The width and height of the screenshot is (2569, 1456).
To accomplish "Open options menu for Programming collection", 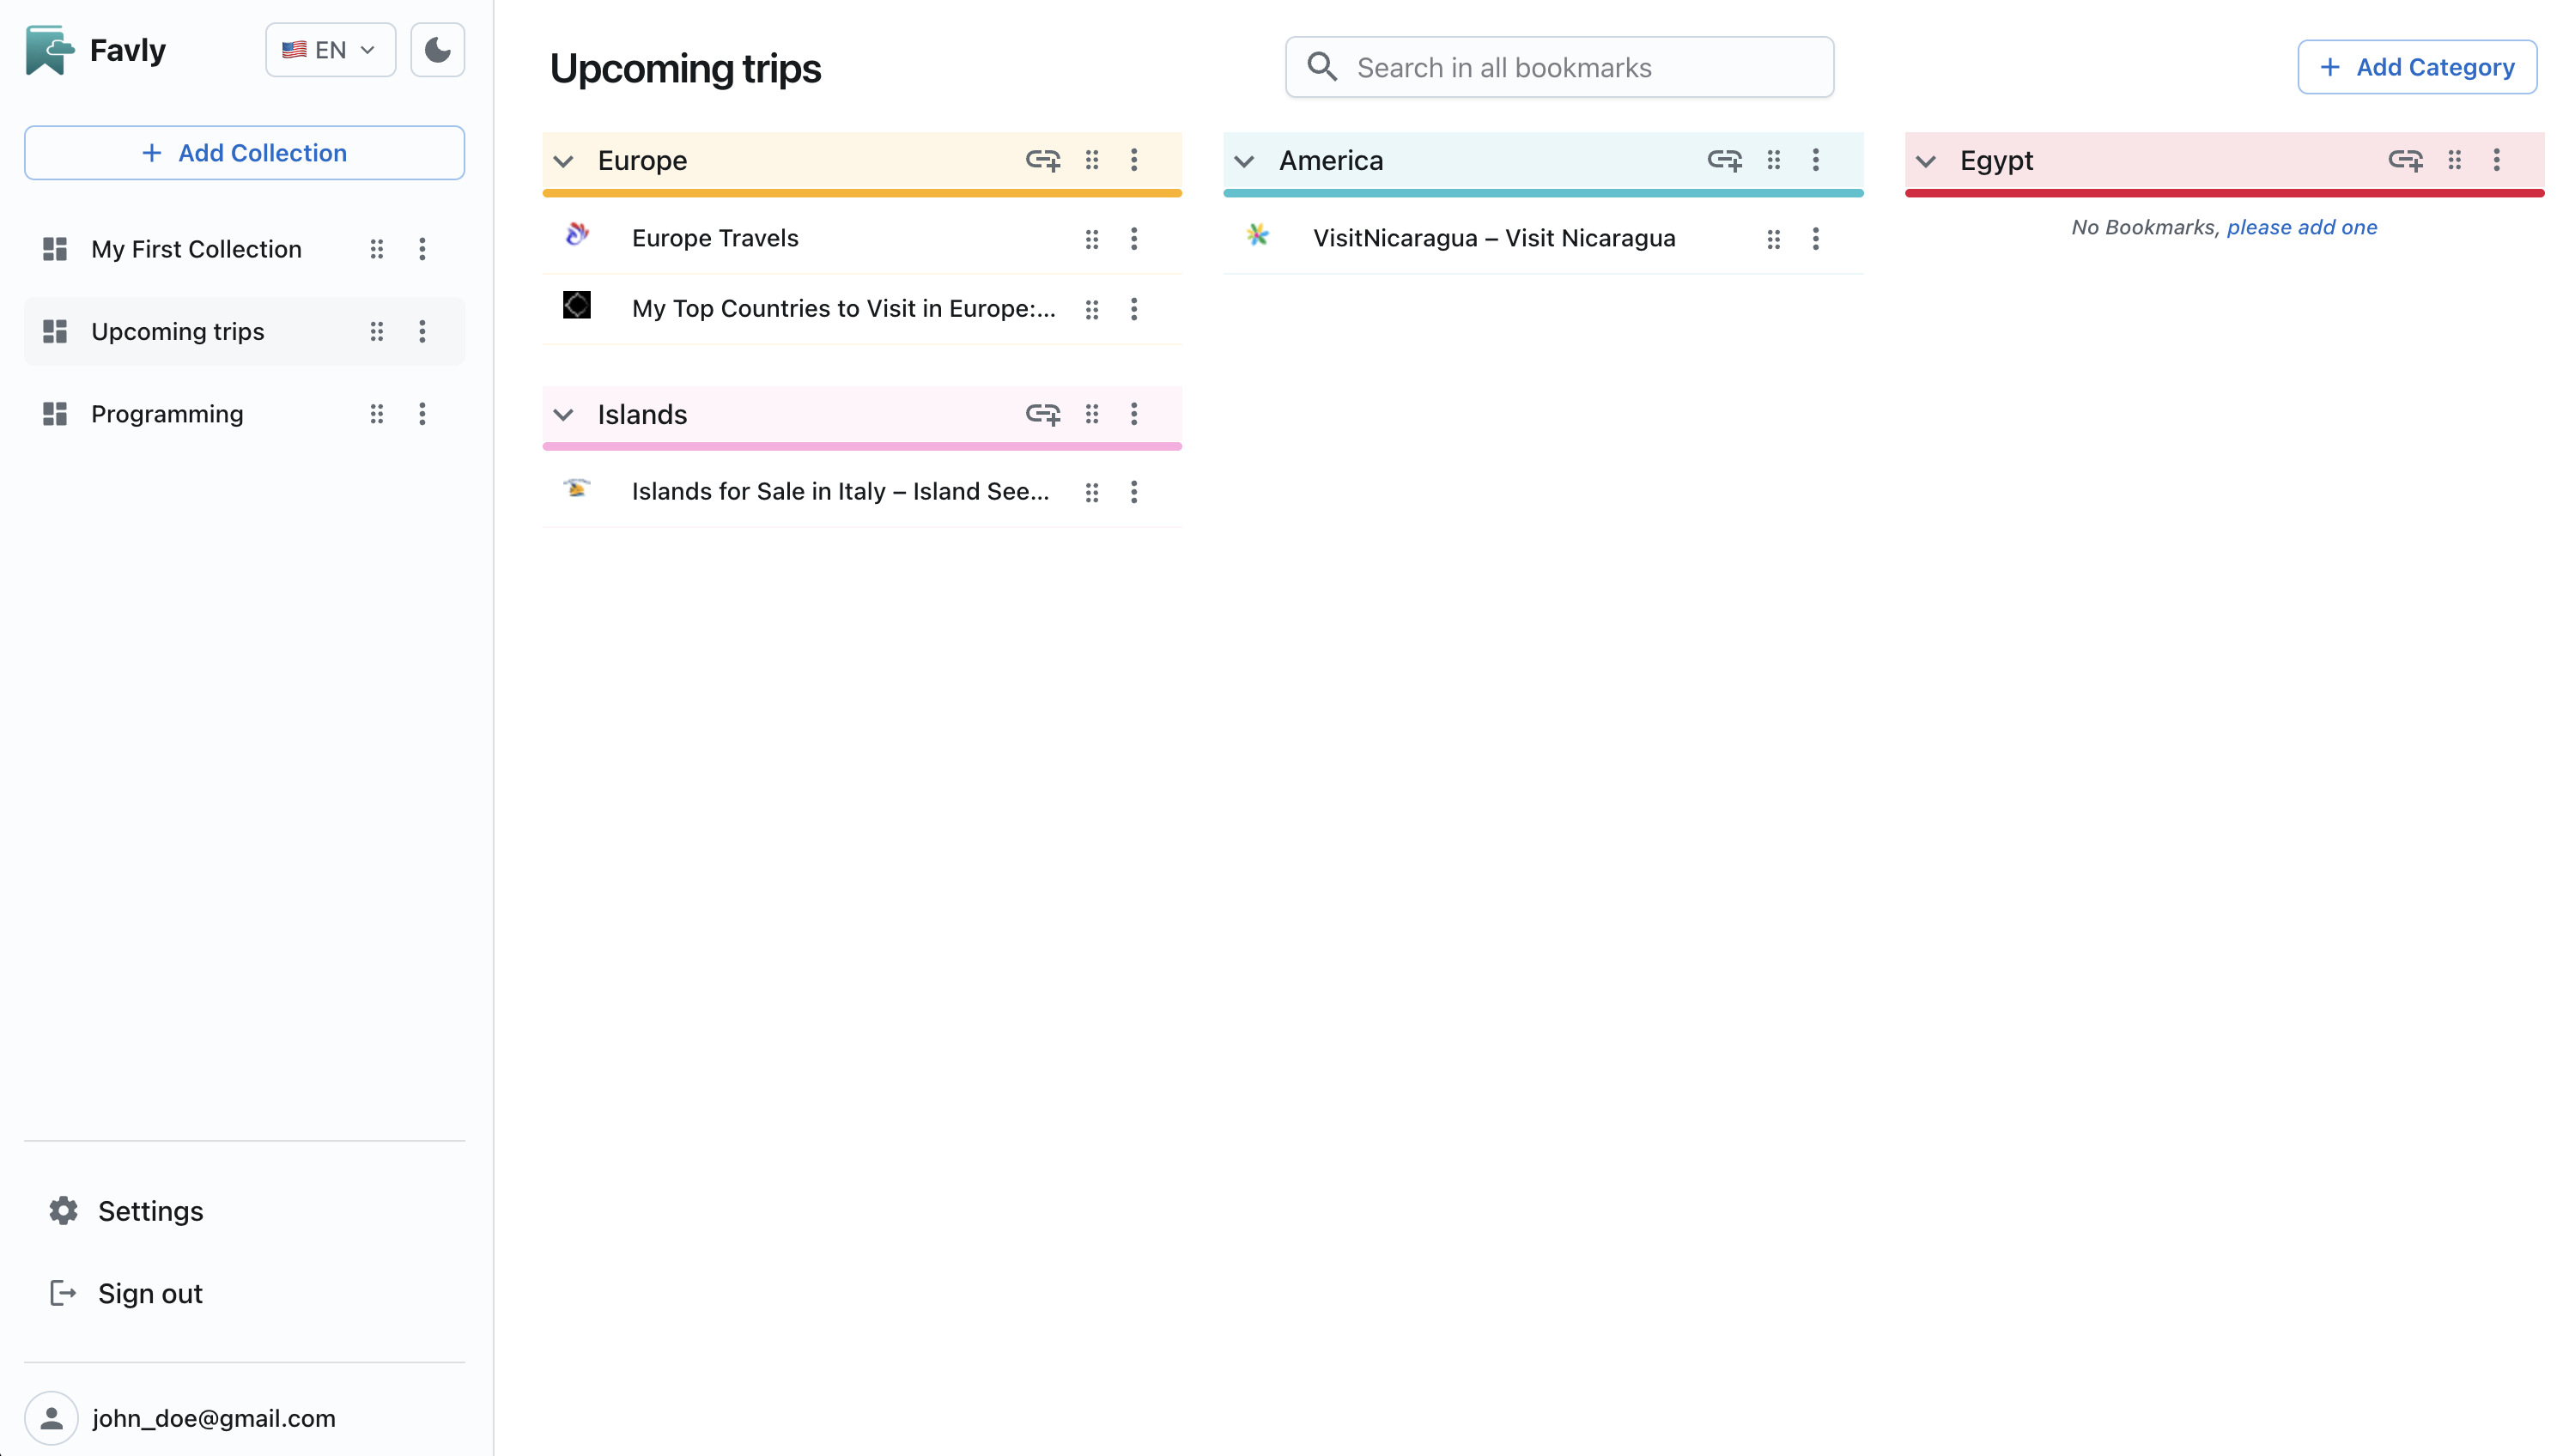I will click(x=422, y=414).
